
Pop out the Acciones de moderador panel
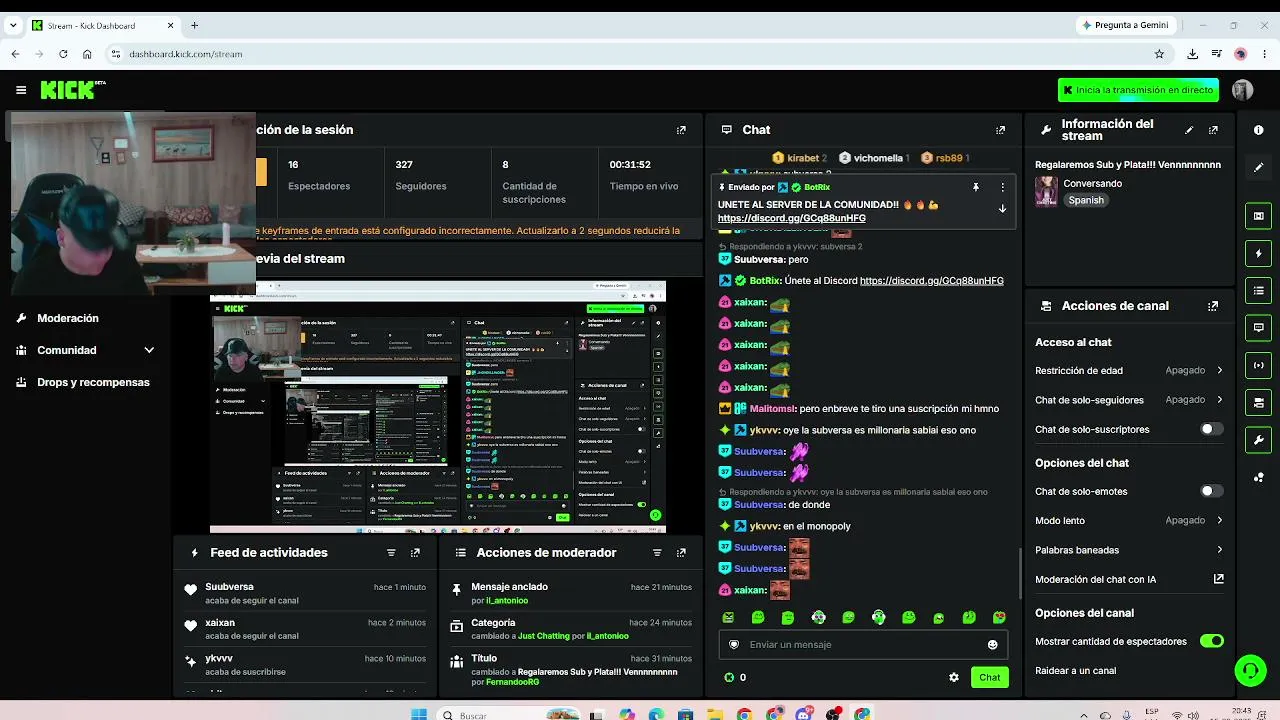[681, 553]
